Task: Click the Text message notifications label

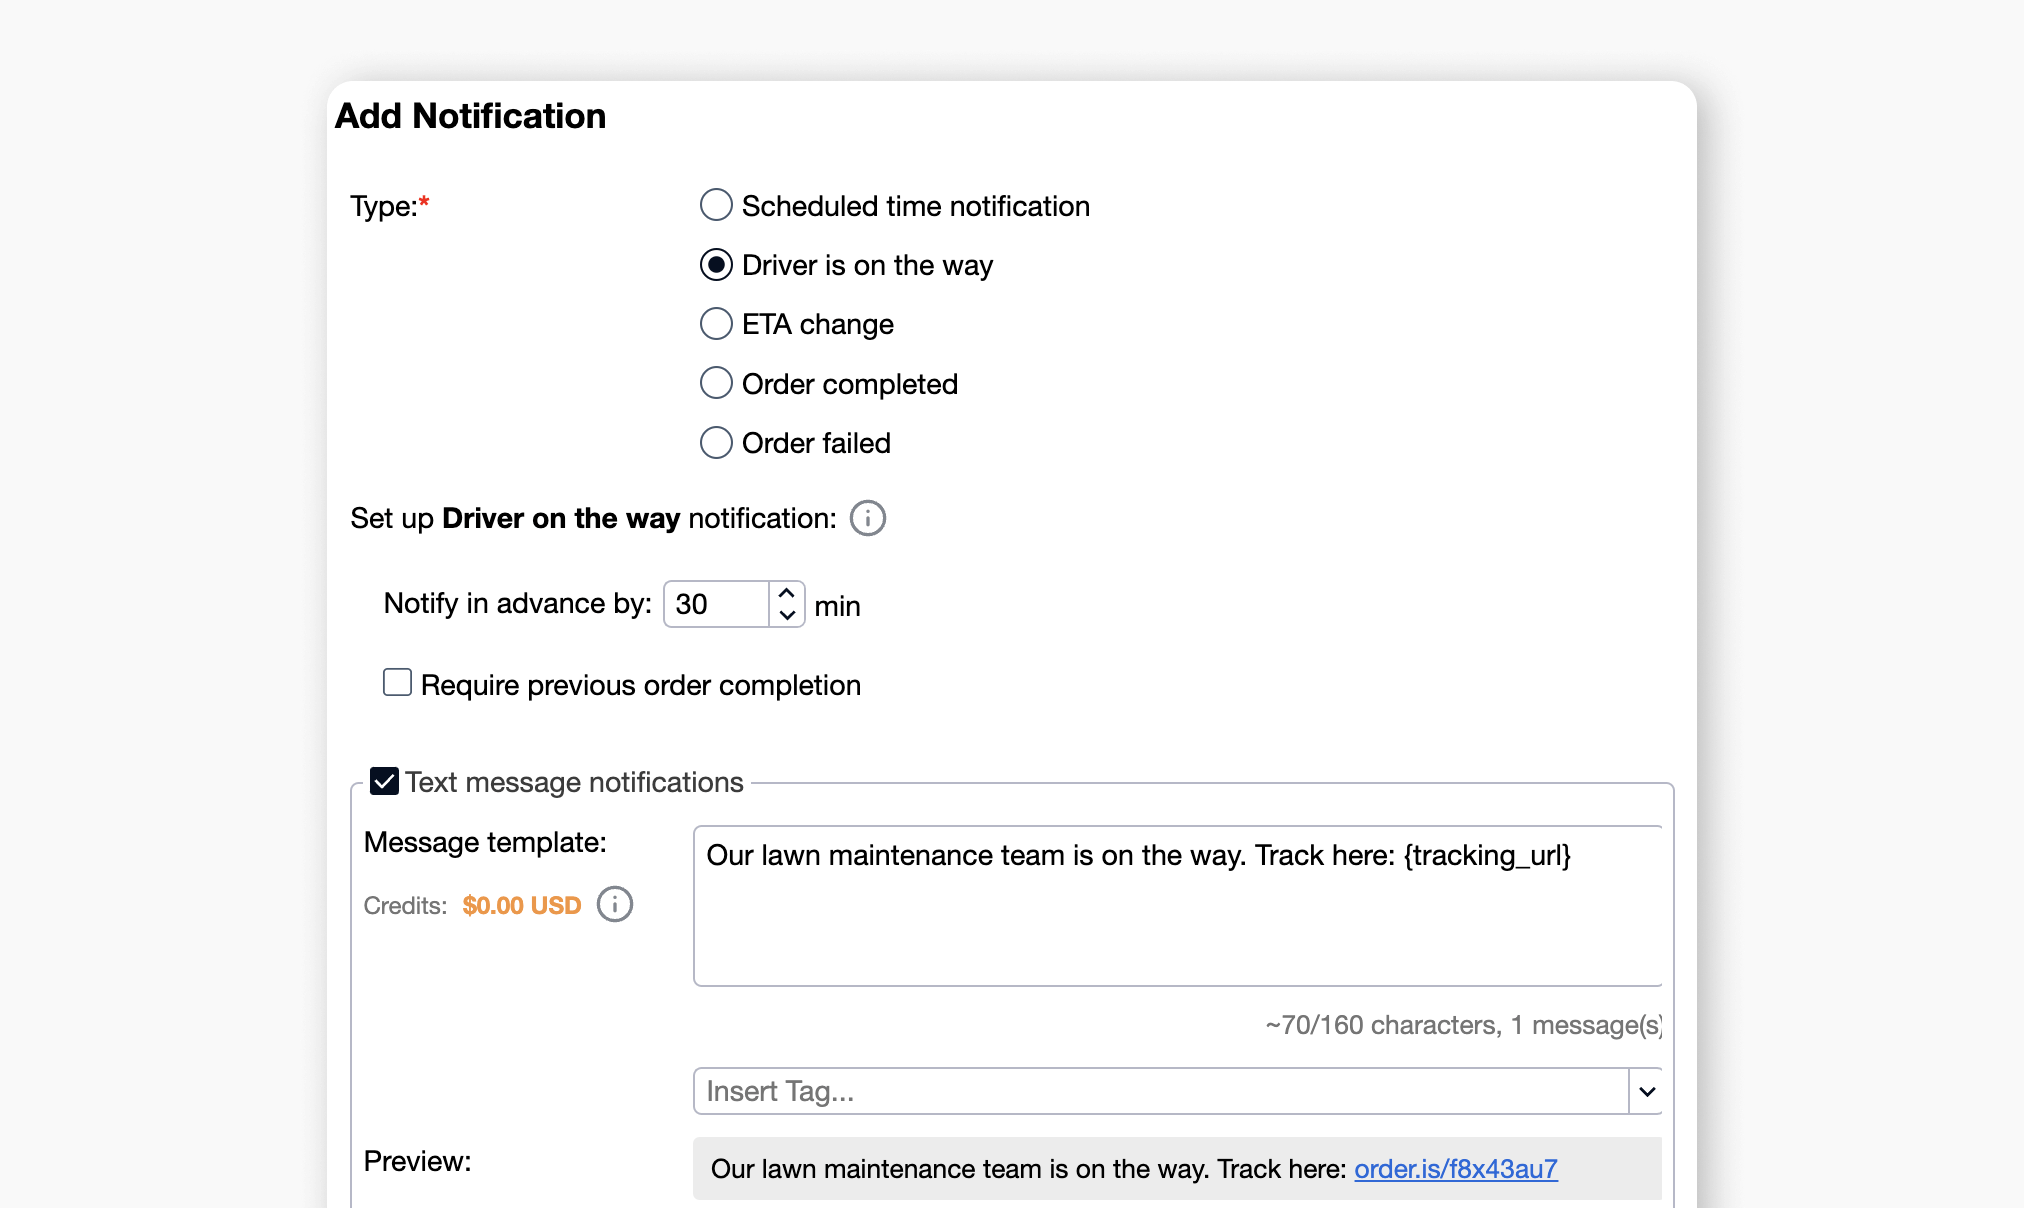Action: (x=574, y=782)
